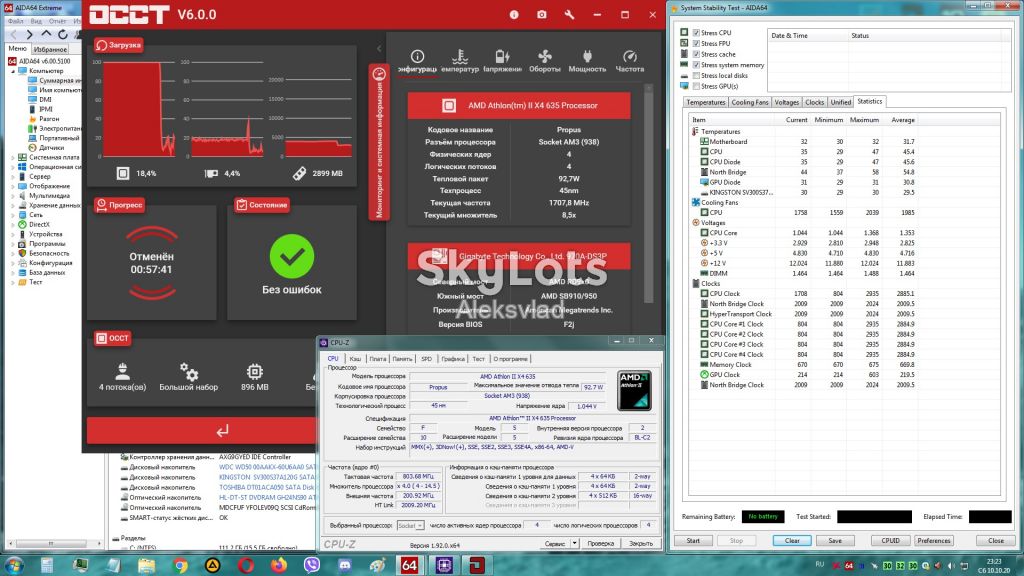Go forward in AIDA64 toolbar
1024x576 pixels.
[29, 34]
